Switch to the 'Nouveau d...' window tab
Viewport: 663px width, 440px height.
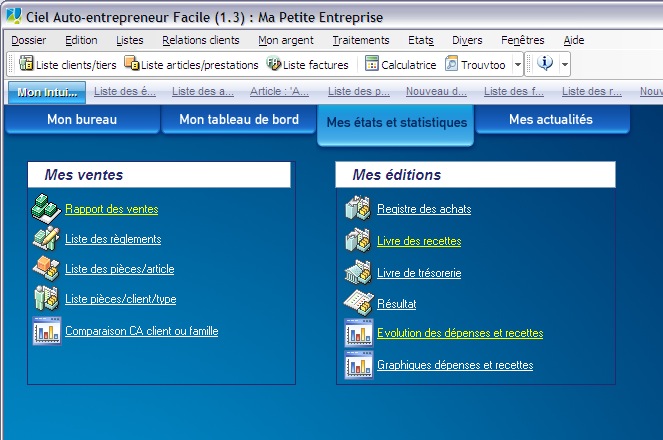pos(436,91)
